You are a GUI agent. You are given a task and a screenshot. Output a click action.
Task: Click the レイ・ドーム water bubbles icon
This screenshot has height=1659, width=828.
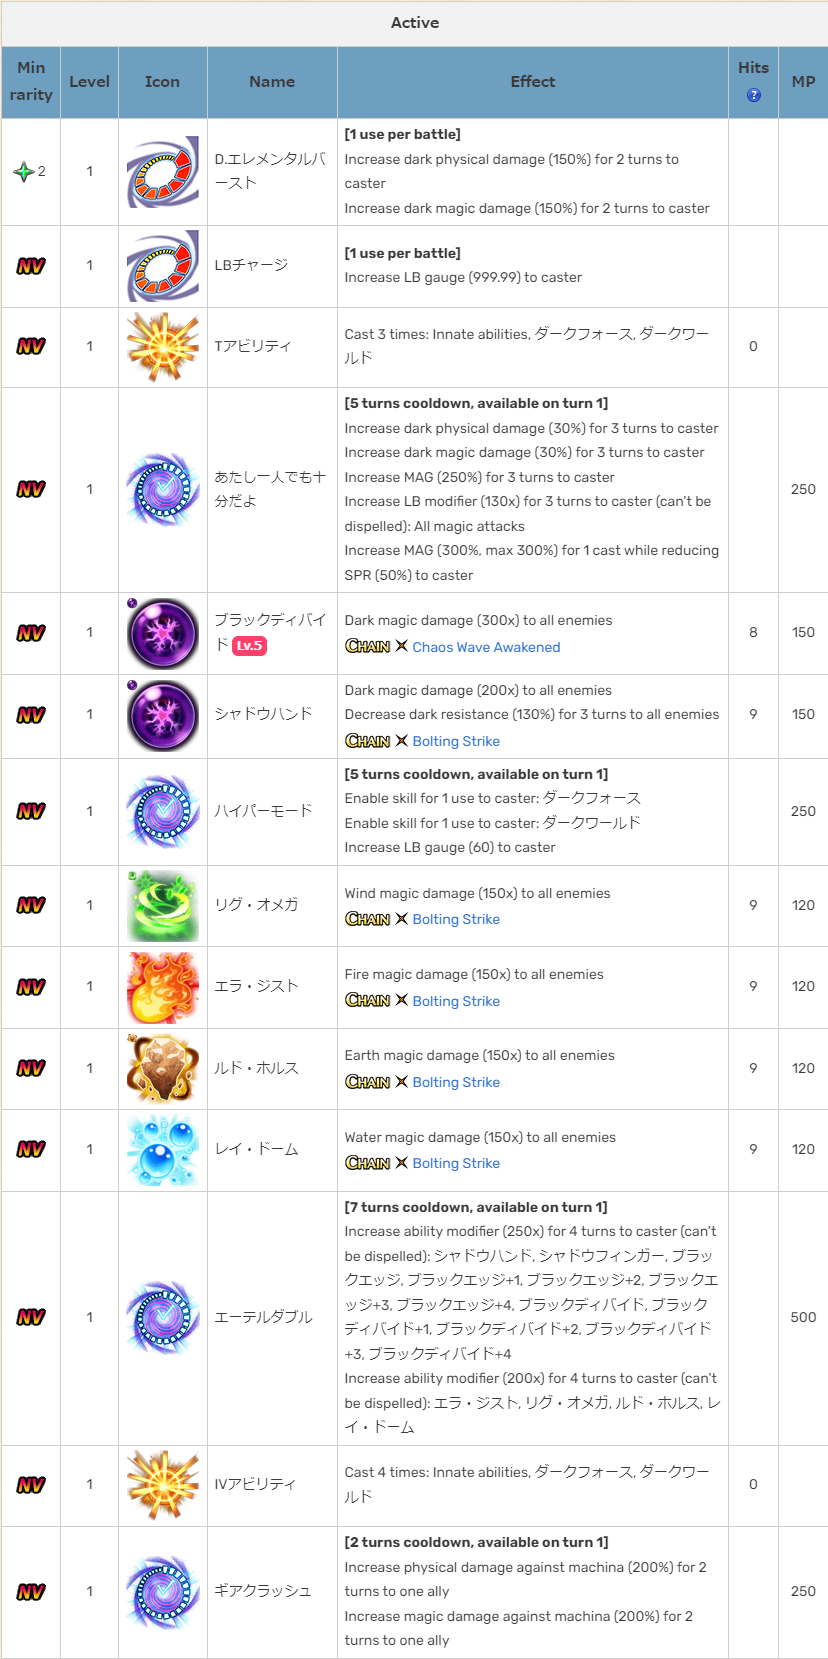point(163,1150)
